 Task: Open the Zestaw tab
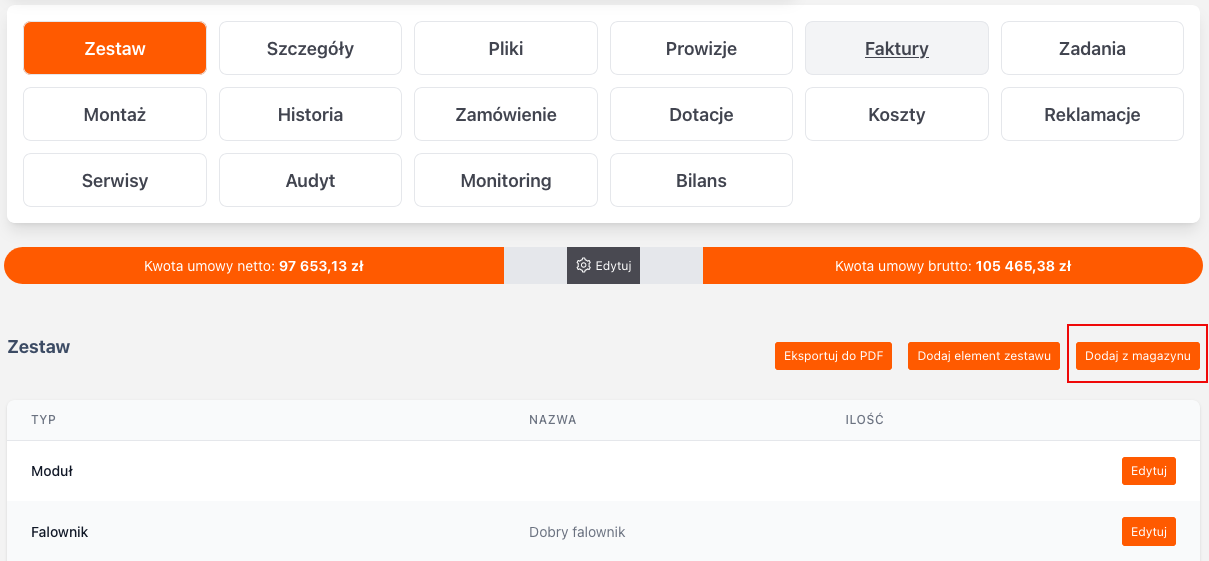tap(115, 48)
